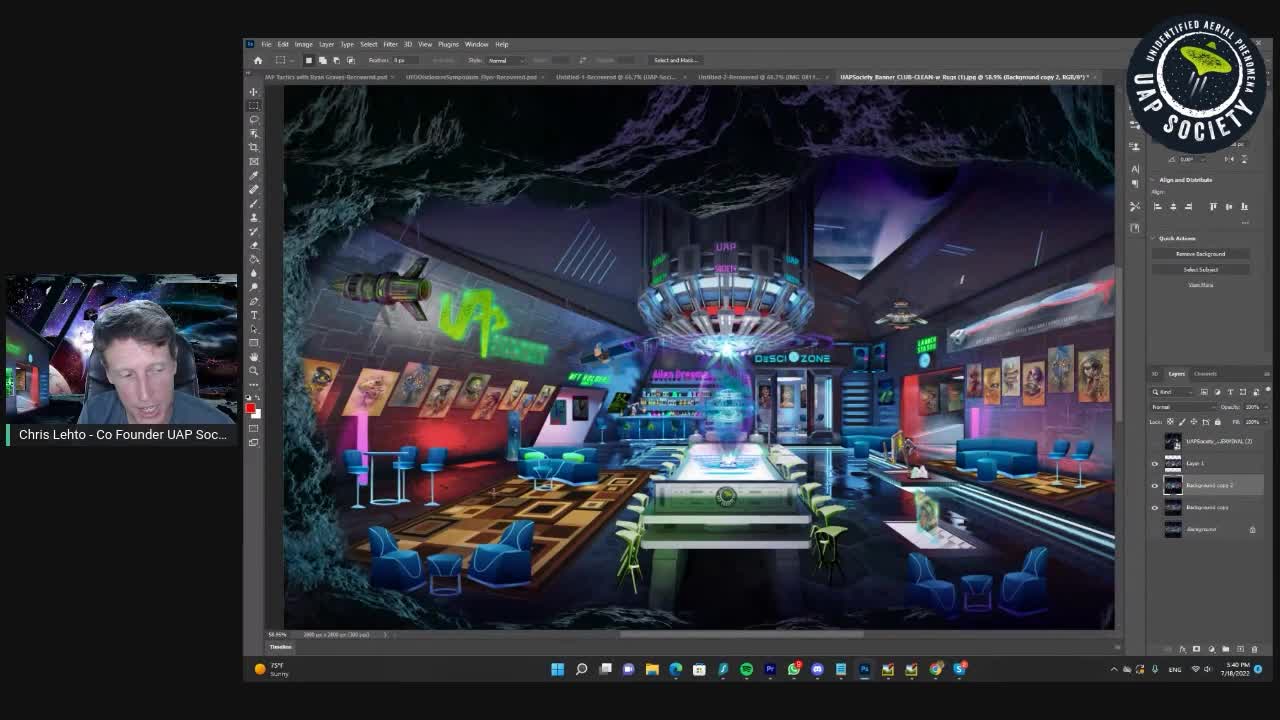Choose Add to Selection mode icon
This screenshot has width=1280, height=720.
[x=322, y=60]
